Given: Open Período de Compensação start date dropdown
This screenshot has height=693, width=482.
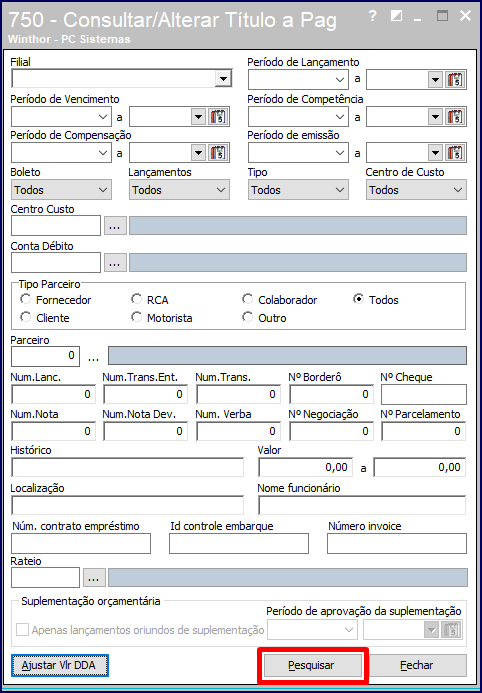Looking at the screenshot, I should (102, 153).
